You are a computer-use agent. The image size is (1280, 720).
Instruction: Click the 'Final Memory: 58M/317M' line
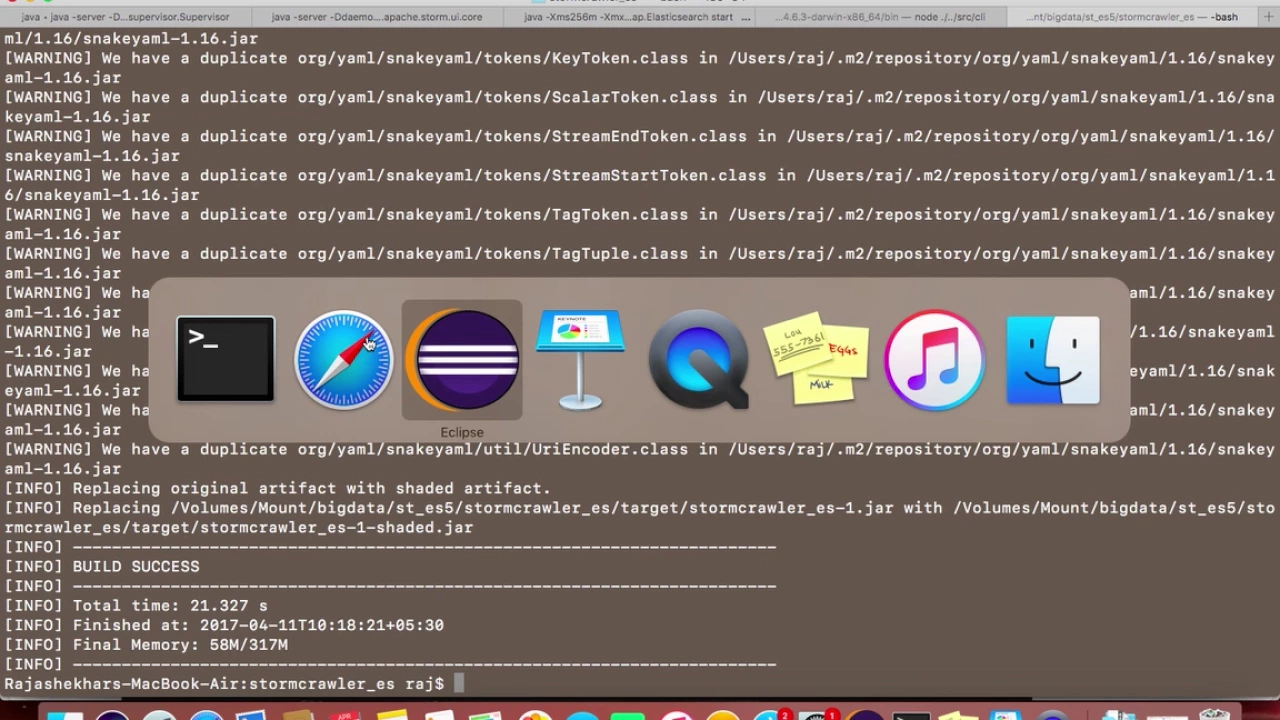coord(146,645)
